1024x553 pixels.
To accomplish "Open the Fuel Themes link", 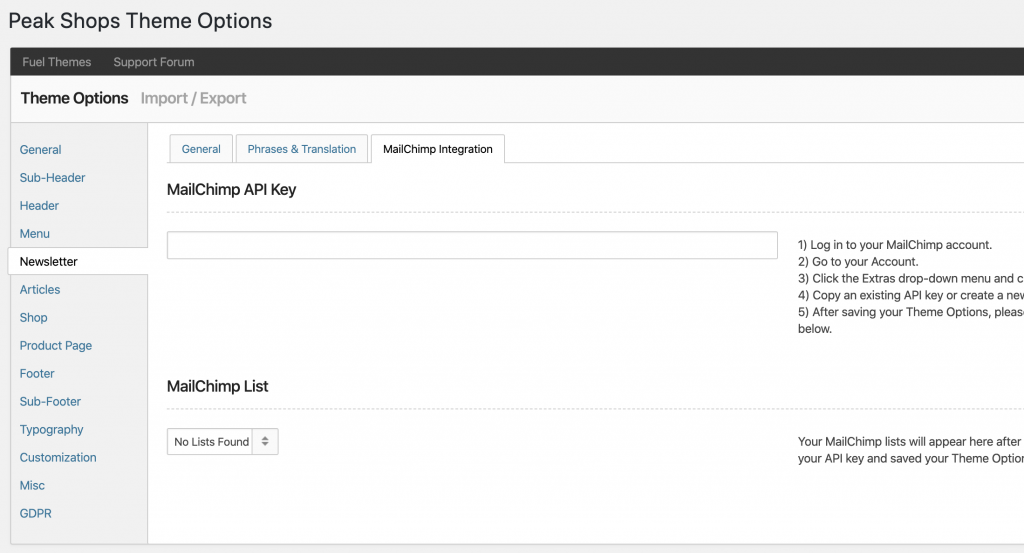I will (57, 62).
